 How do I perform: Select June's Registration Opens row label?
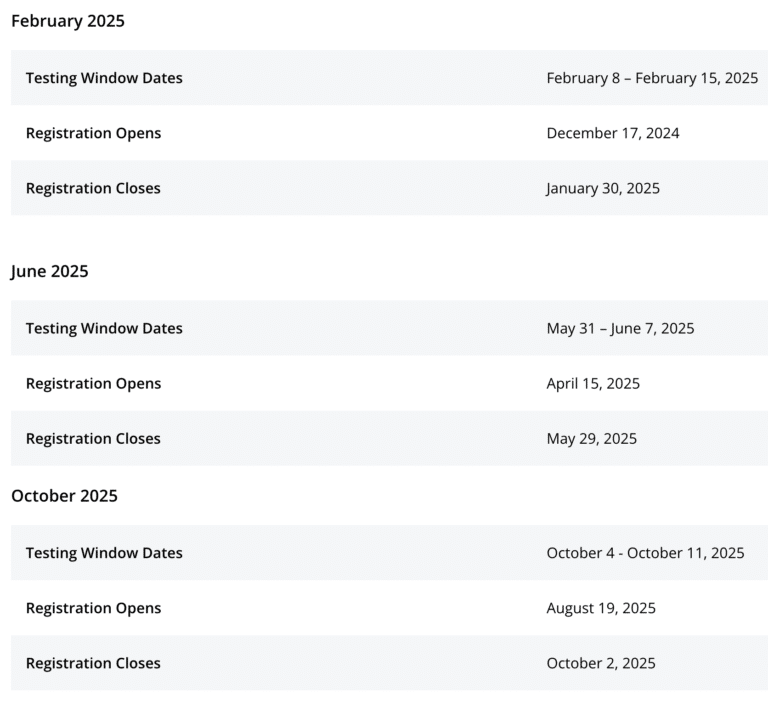[93, 383]
